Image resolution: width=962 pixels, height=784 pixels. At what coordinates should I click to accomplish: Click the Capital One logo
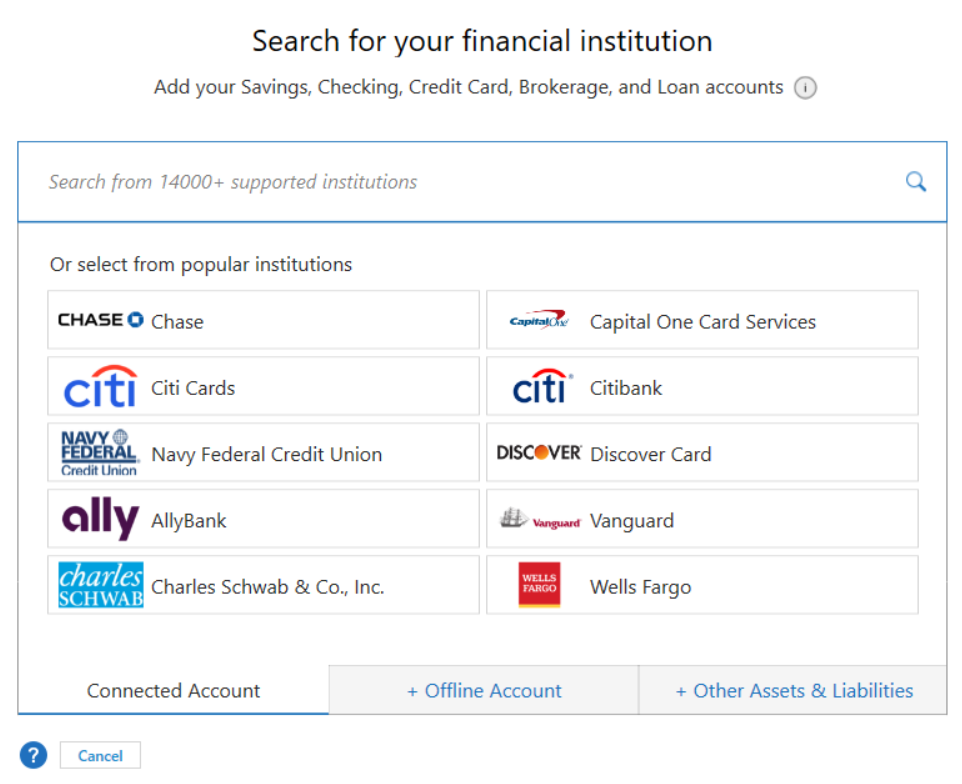click(539, 321)
